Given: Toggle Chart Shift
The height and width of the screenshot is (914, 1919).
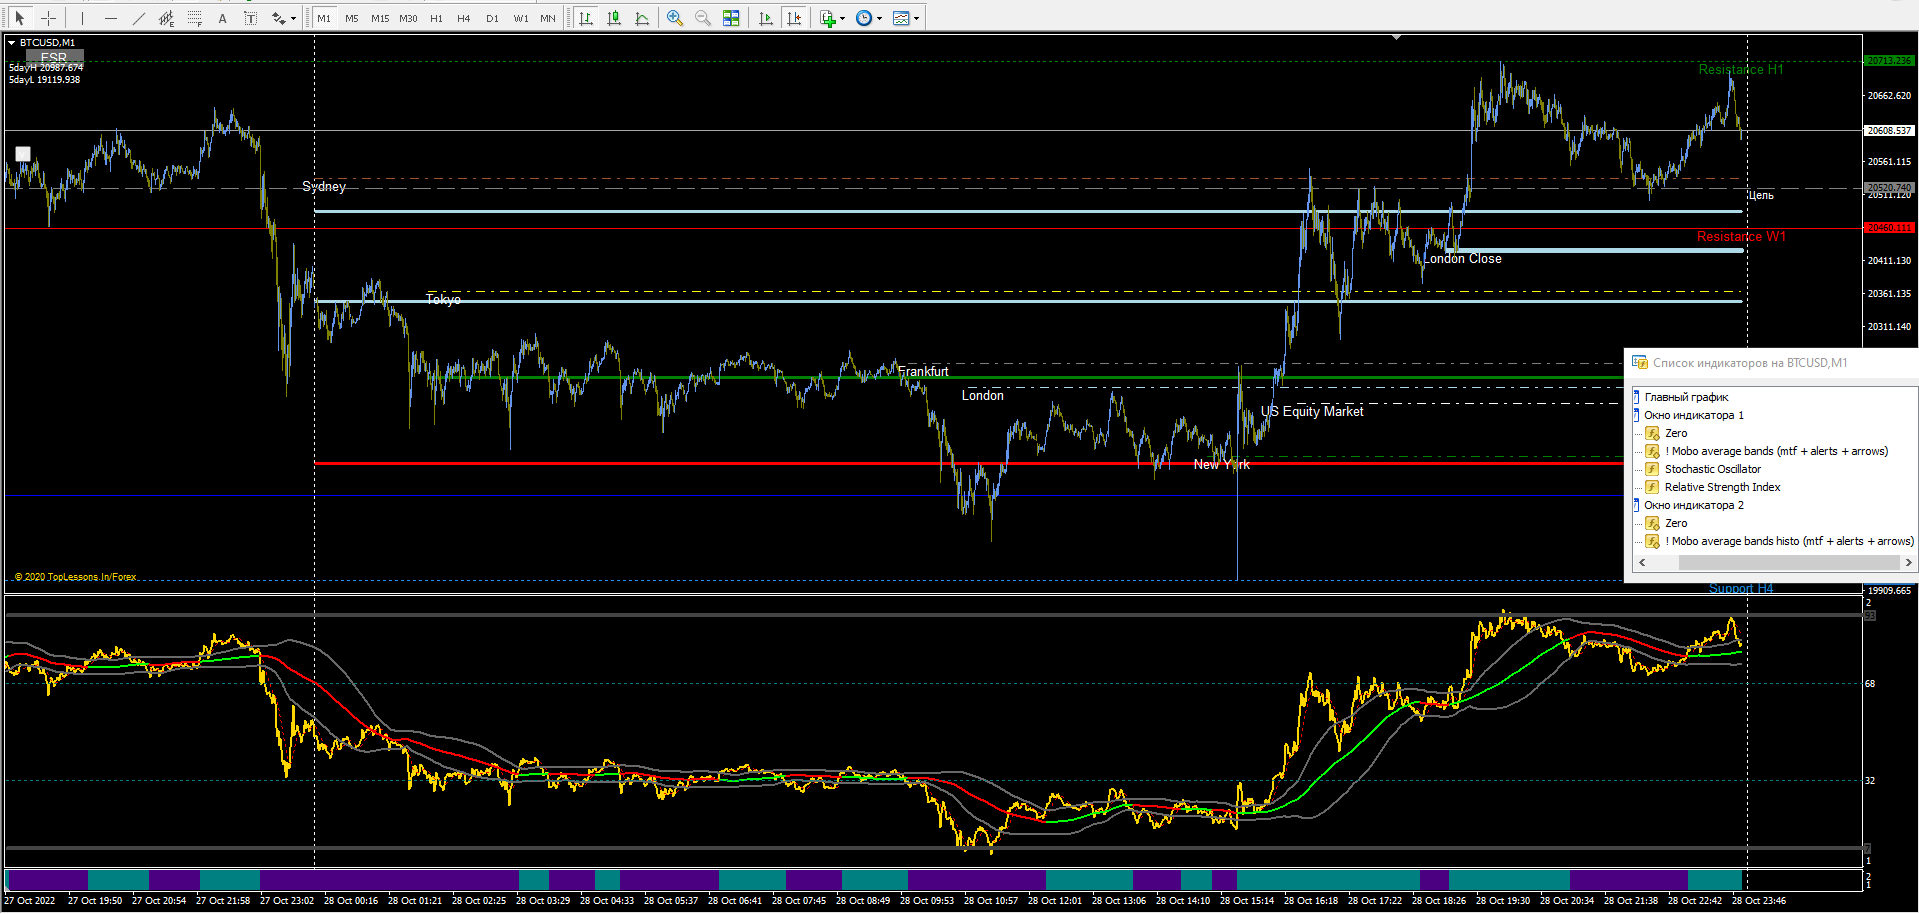Looking at the screenshot, I should (794, 18).
